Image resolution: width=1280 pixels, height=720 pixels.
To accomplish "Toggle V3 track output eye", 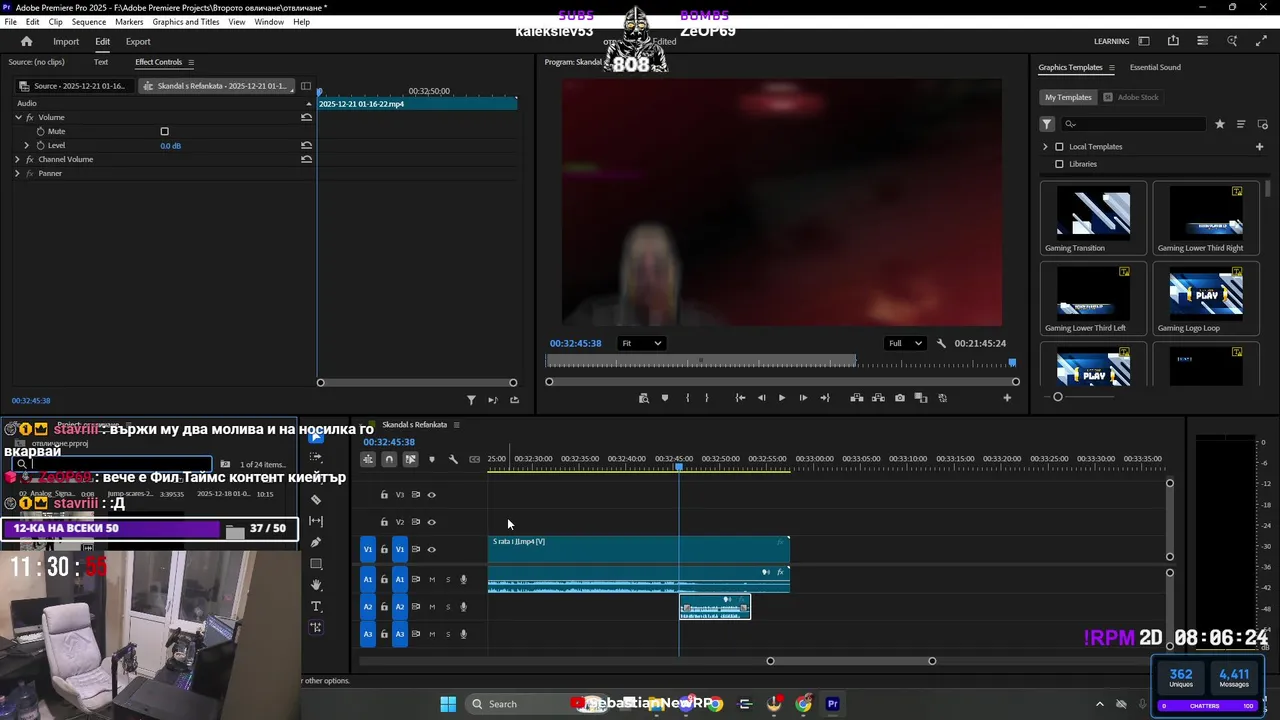I will 432,495.
